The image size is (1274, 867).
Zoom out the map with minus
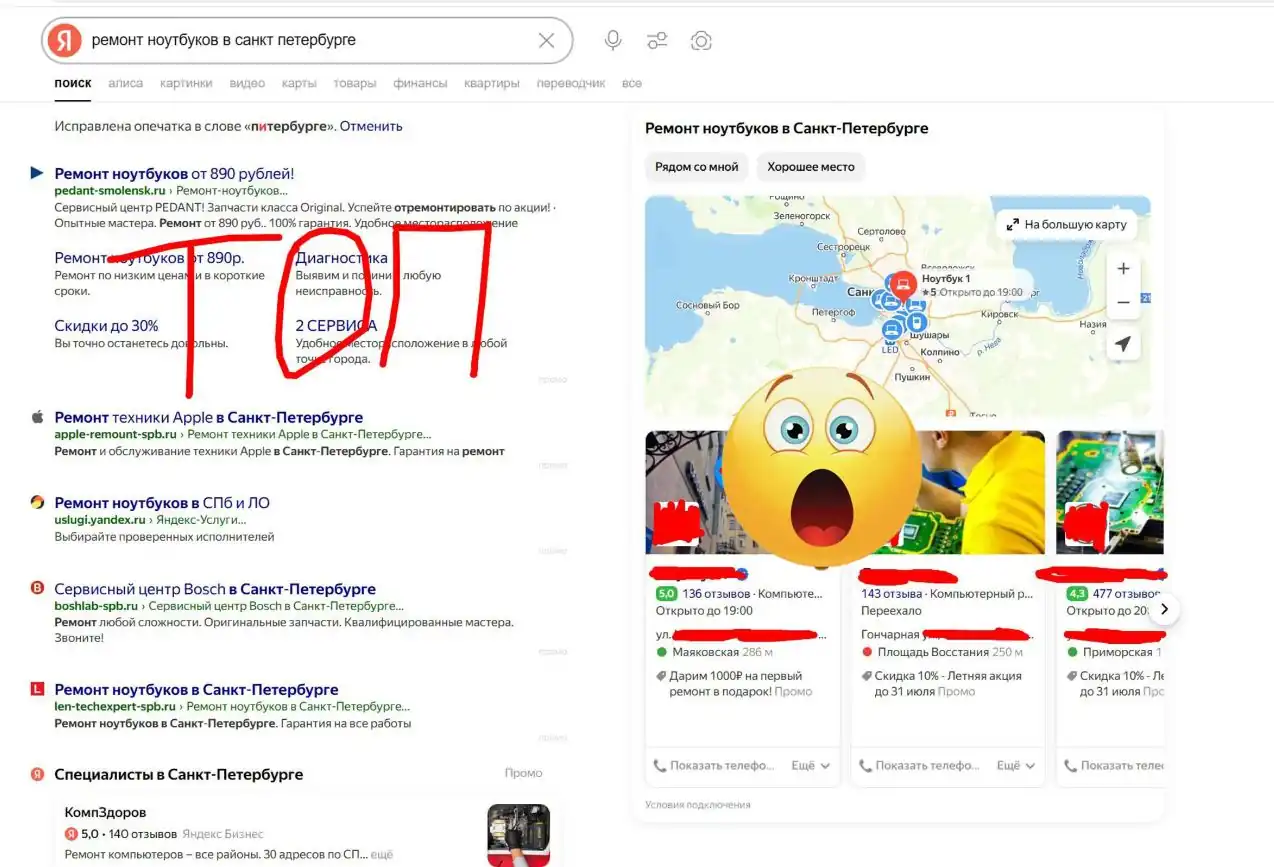pyautogui.click(x=1123, y=302)
